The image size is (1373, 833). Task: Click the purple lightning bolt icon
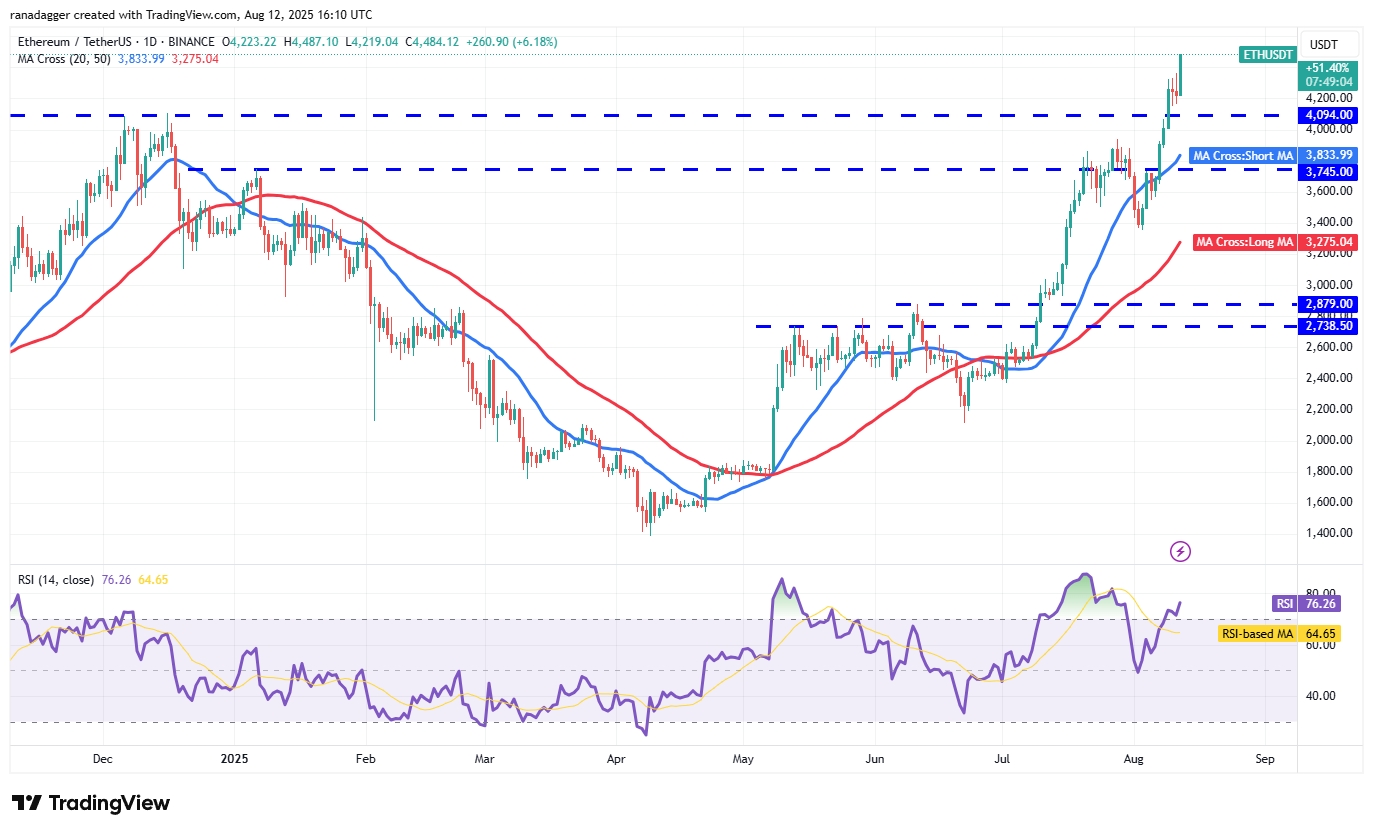click(1180, 551)
